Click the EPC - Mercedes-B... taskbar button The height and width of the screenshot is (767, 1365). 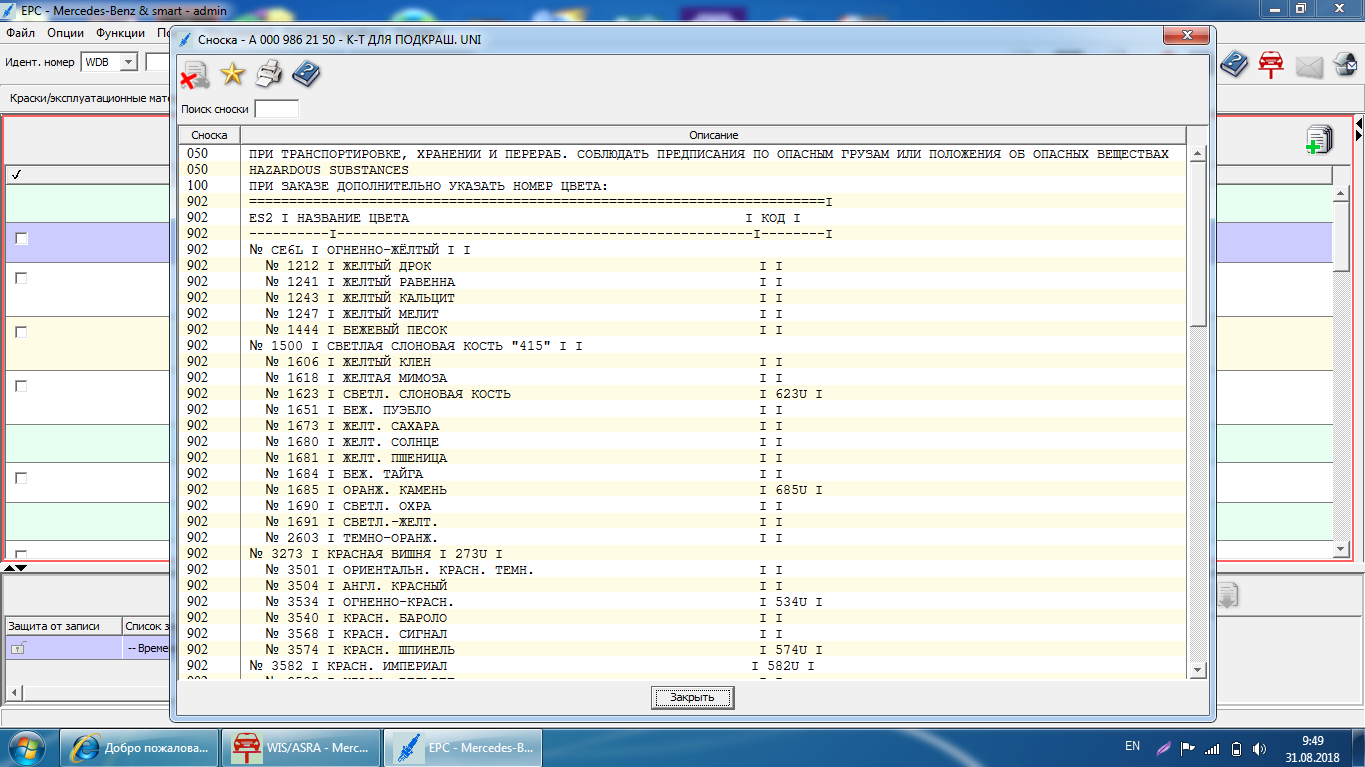click(x=464, y=747)
